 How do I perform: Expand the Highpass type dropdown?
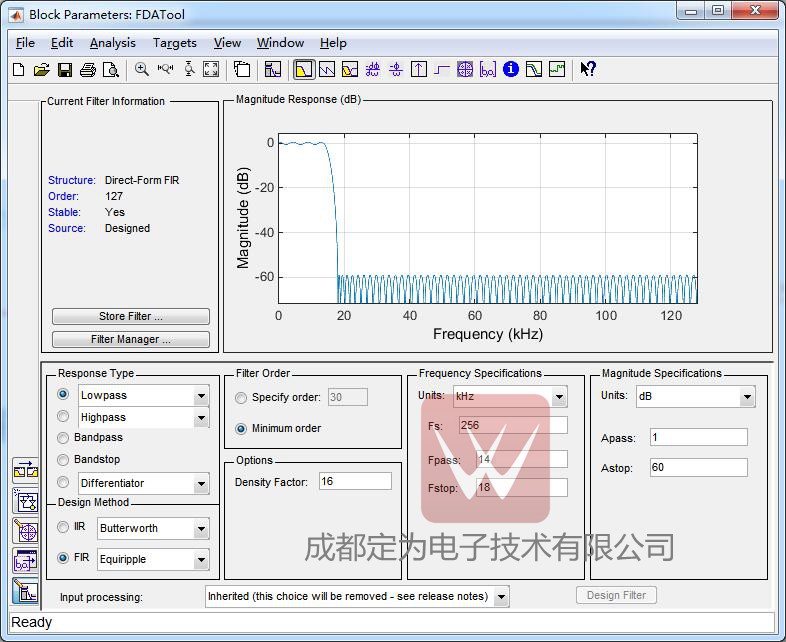201,417
